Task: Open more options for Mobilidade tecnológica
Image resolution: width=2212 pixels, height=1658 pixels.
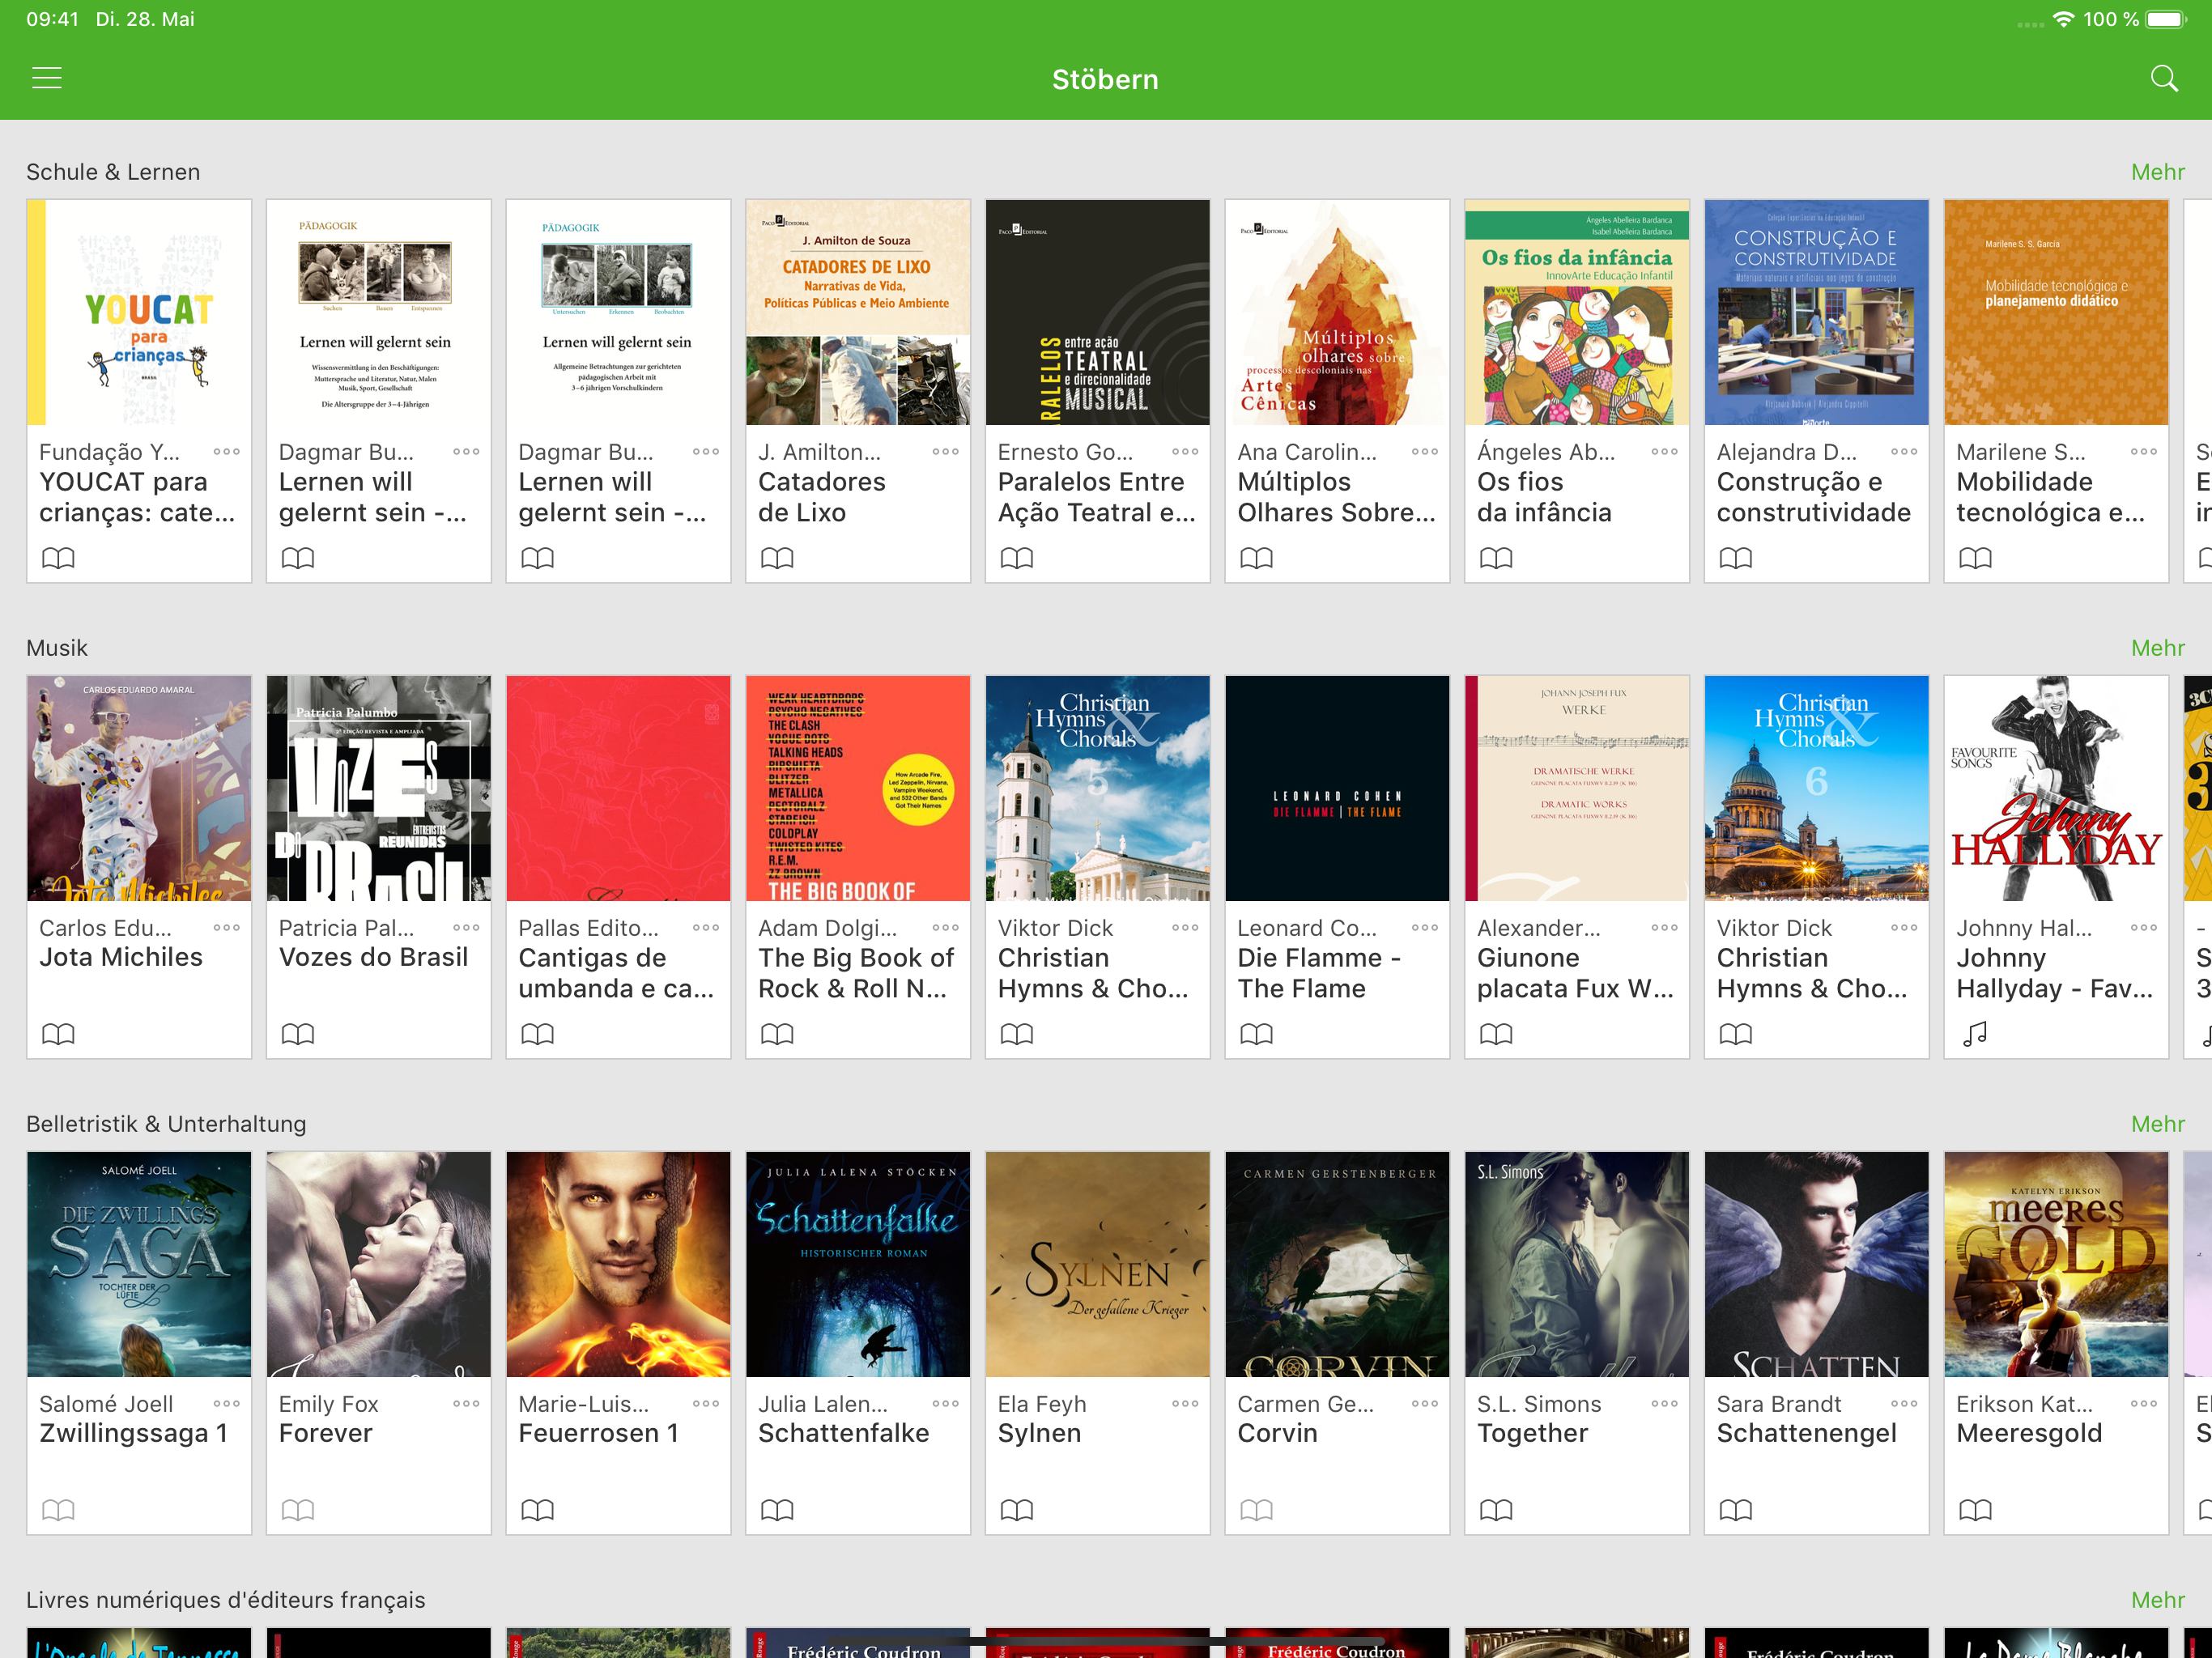Action: point(2144,452)
